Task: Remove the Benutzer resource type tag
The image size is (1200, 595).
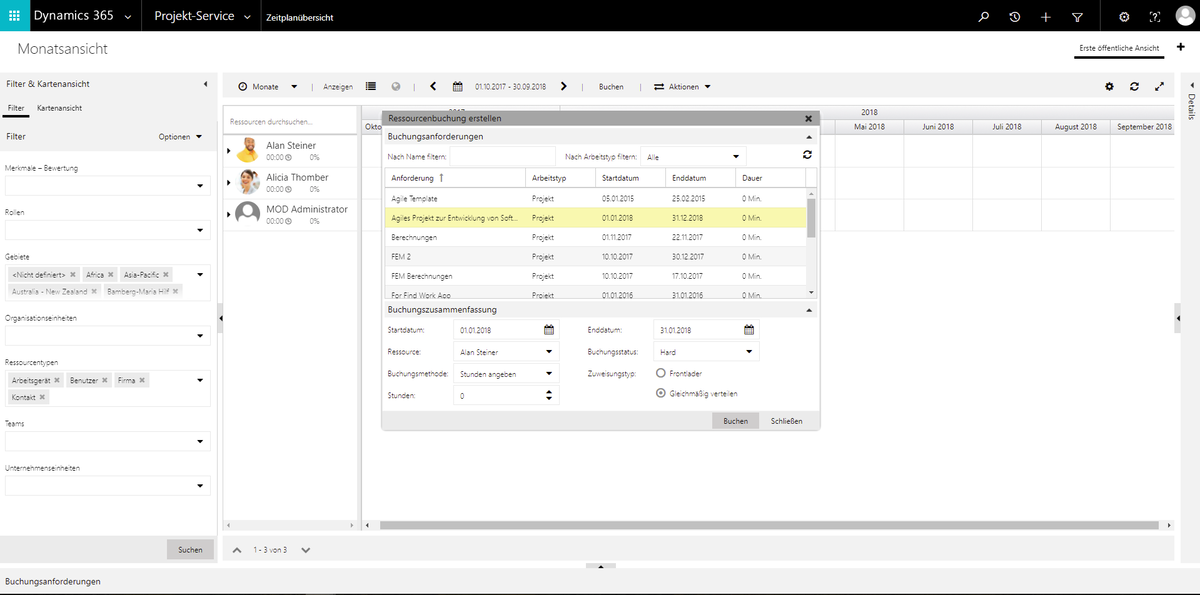Action: click(103, 380)
